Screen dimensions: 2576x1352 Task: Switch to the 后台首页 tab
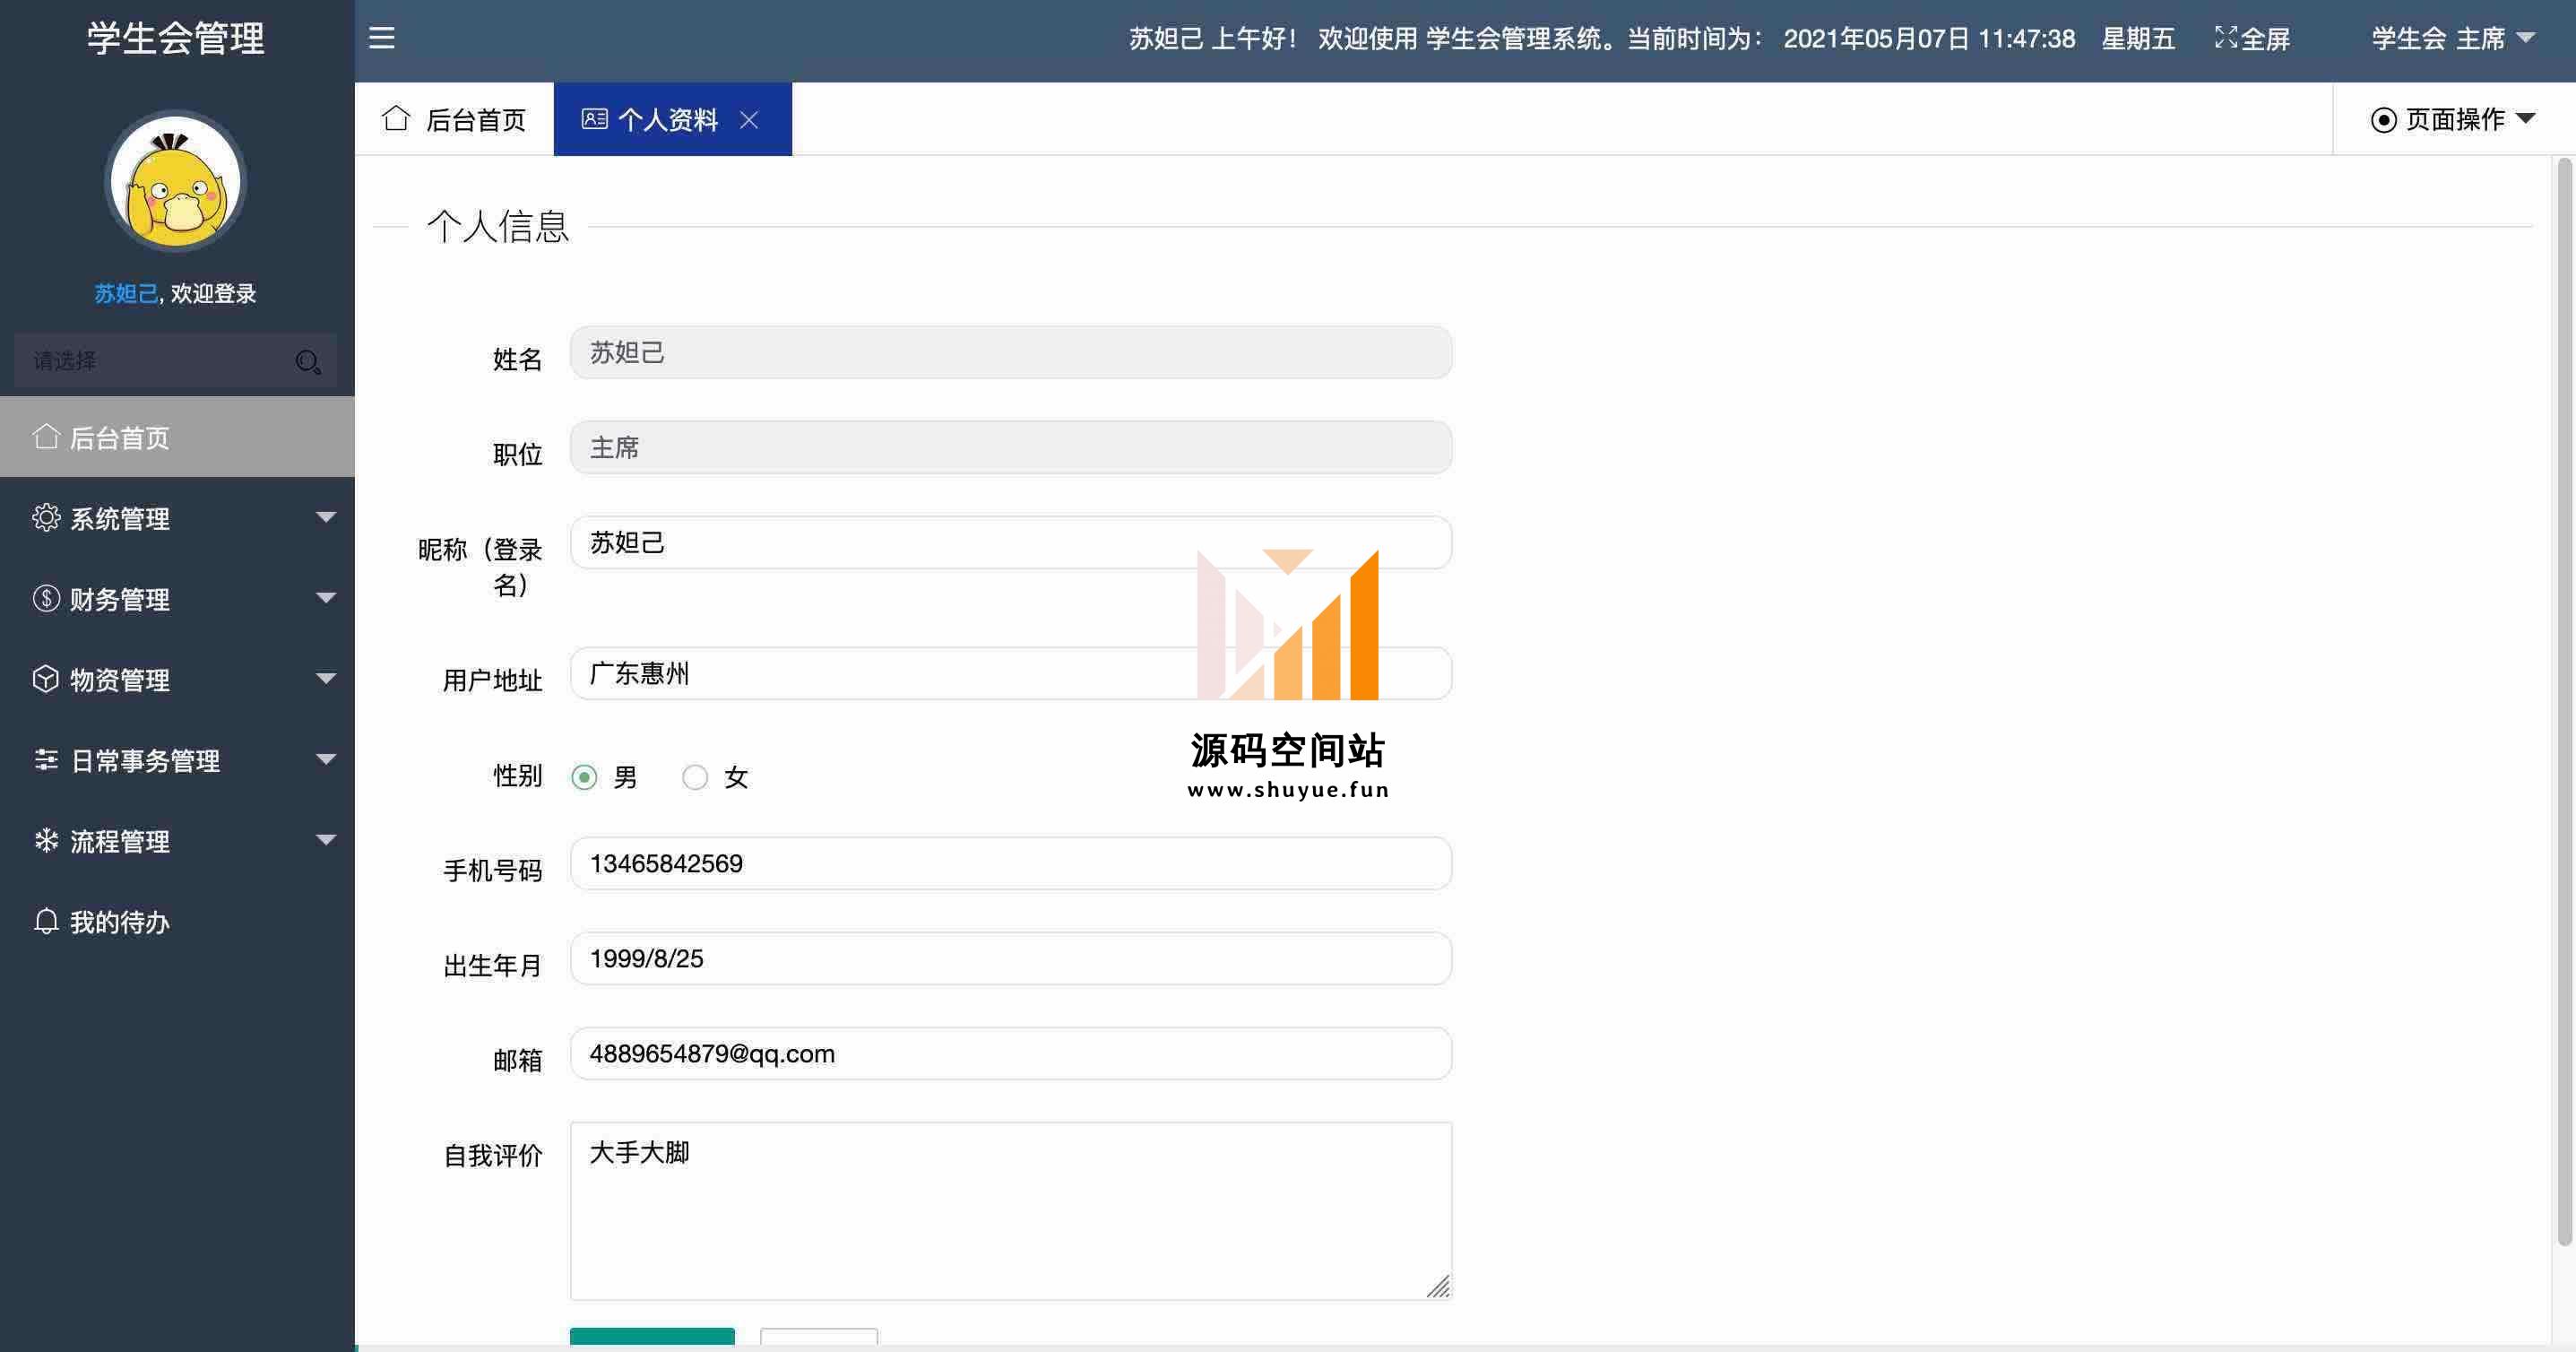tap(454, 119)
